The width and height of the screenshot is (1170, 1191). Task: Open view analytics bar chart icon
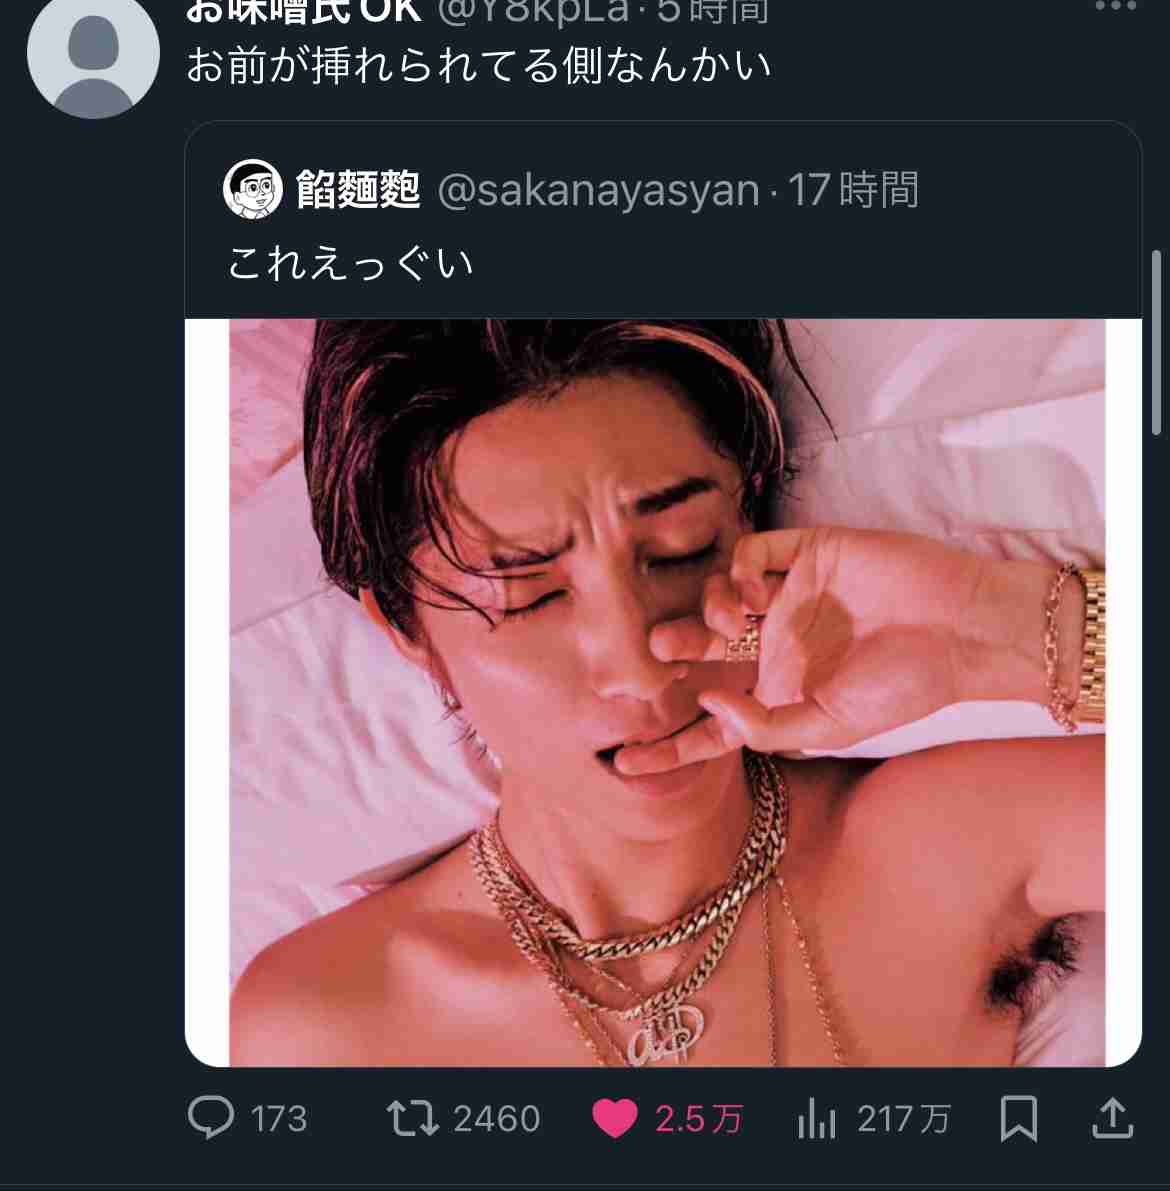[816, 1118]
